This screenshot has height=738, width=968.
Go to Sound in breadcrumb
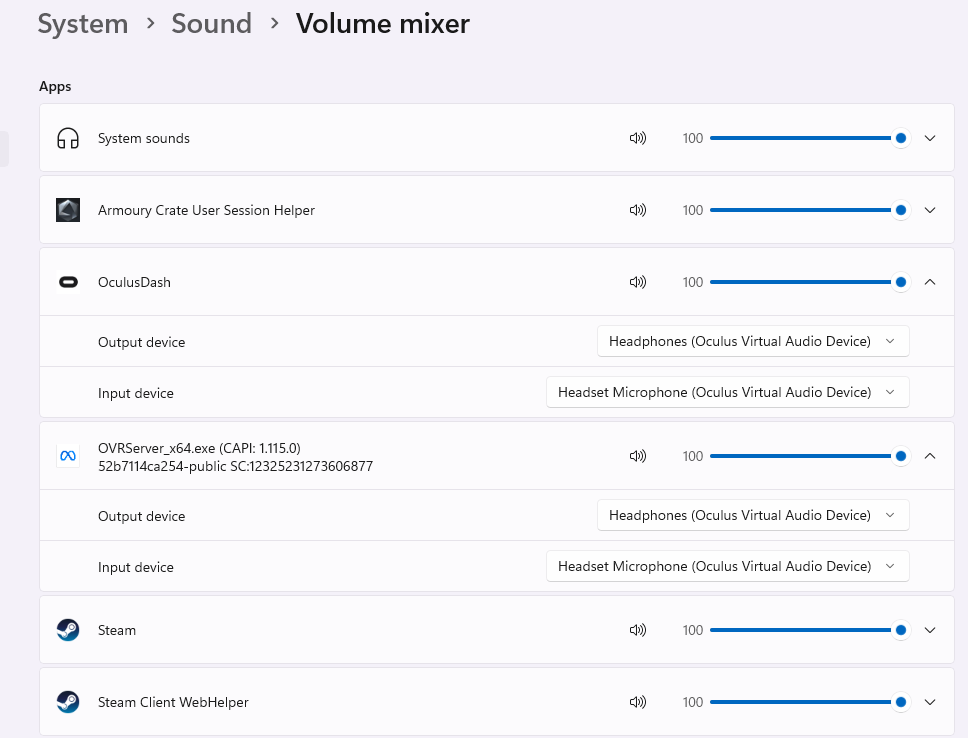[212, 24]
